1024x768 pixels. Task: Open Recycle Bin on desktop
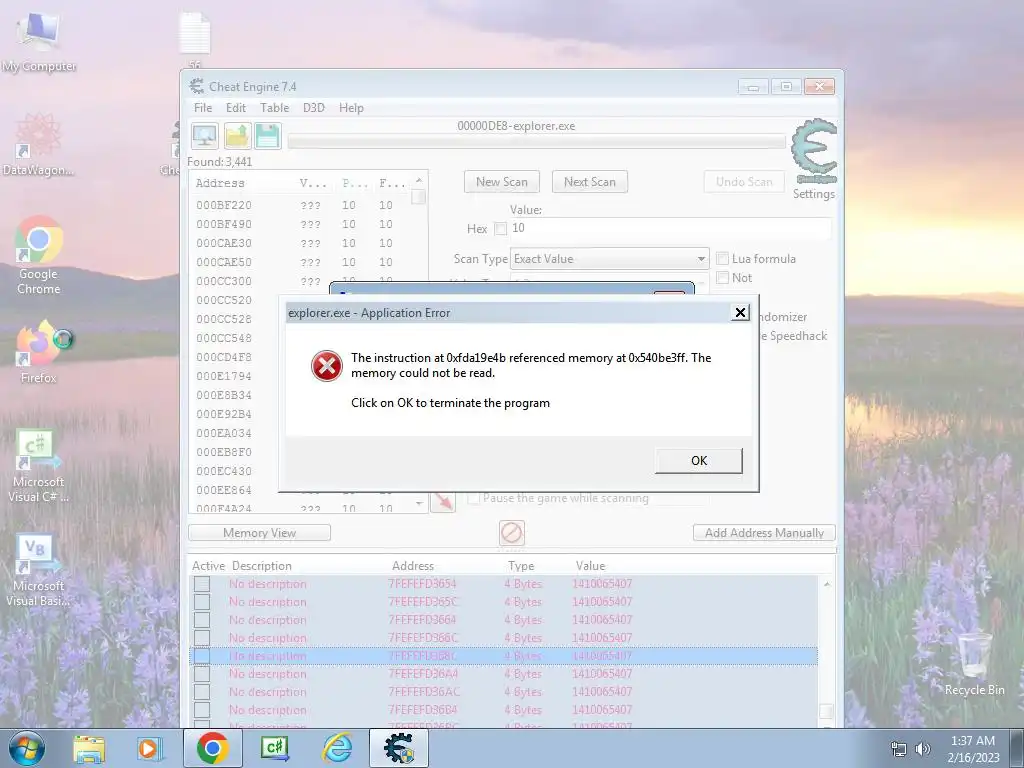coord(974,664)
